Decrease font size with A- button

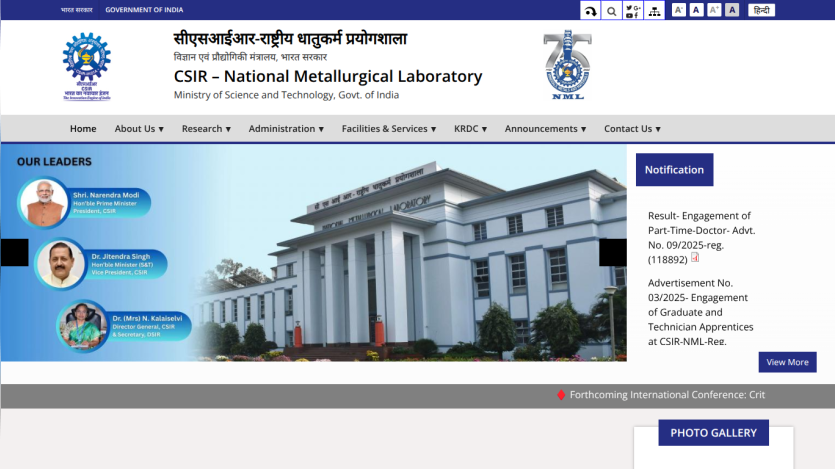pyautogui.click(x=678, y=10)
